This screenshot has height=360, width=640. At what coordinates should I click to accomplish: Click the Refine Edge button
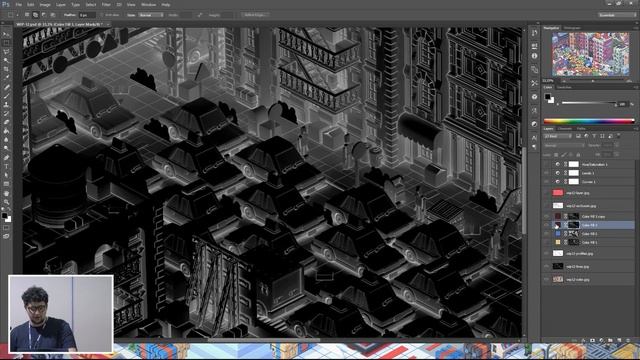coord(254,15)
